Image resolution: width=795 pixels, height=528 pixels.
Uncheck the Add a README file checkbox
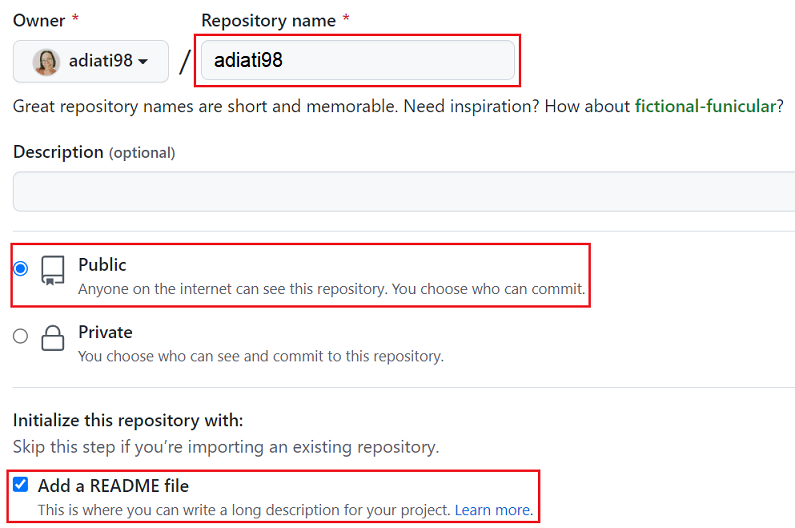21,485
